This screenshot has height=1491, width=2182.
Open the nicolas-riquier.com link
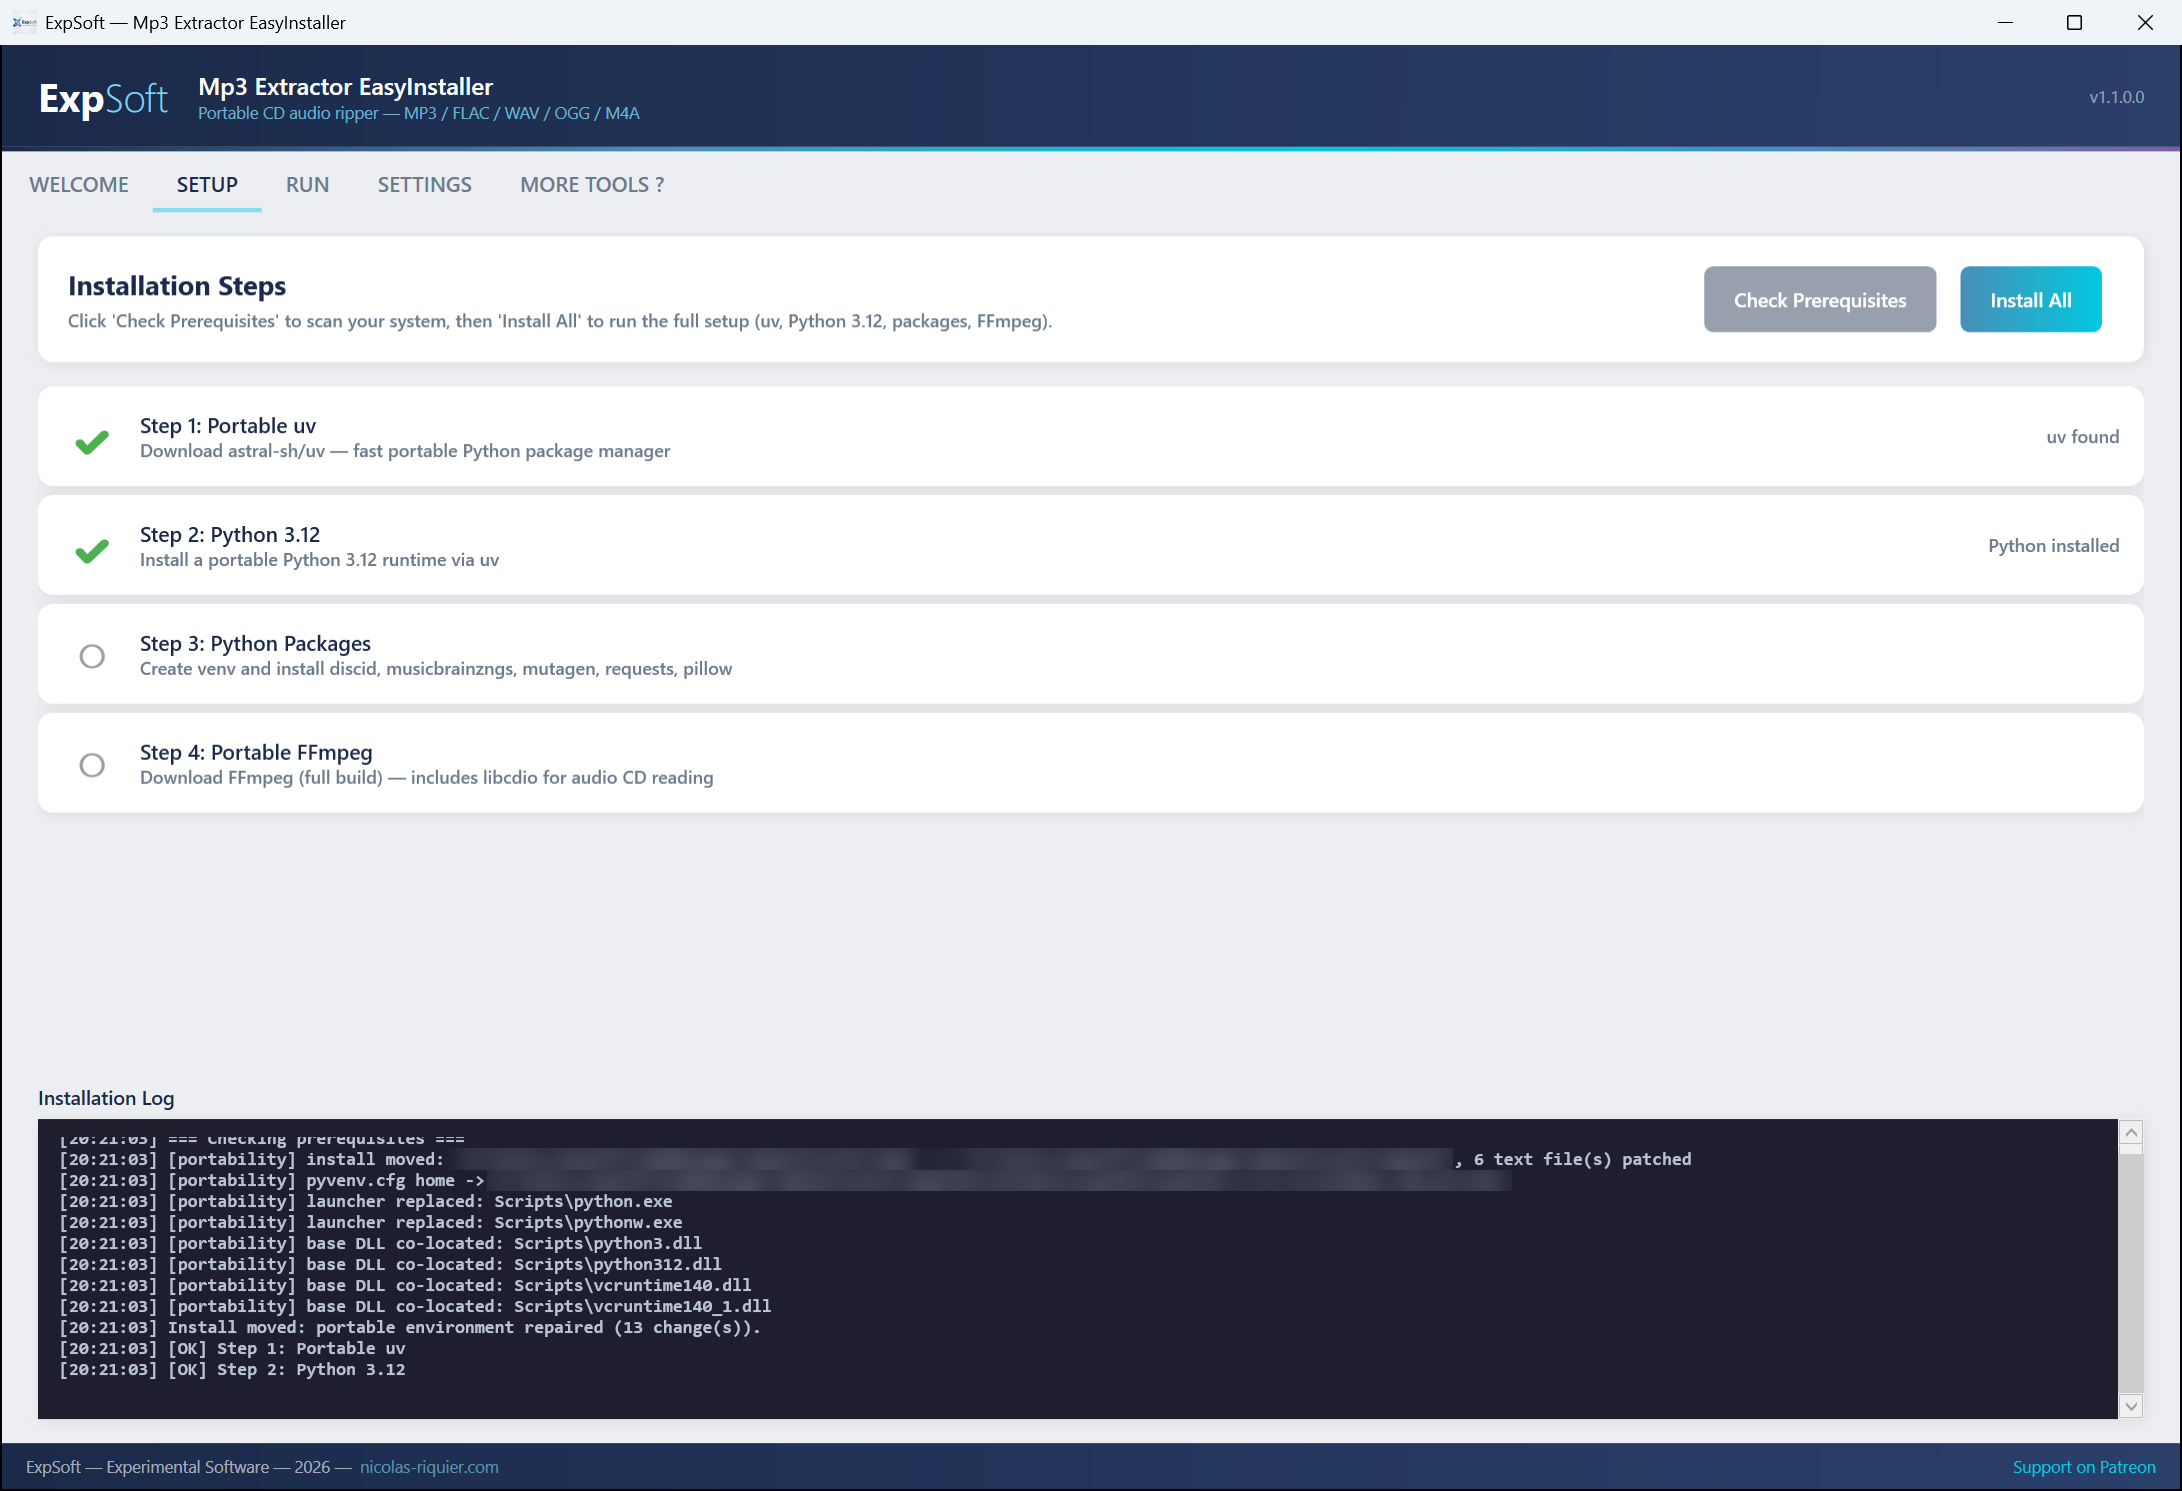pos(429,1467)
